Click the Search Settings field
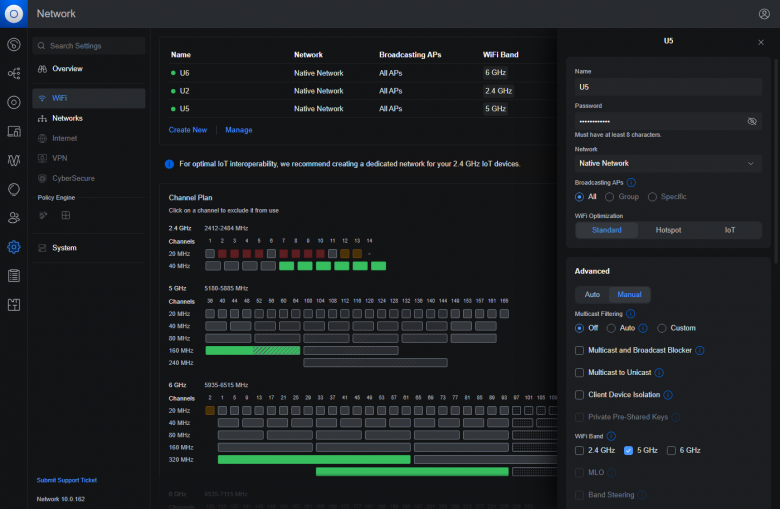Image resolution: width=780 pixels, height=509 pixels. click(88, 46)
